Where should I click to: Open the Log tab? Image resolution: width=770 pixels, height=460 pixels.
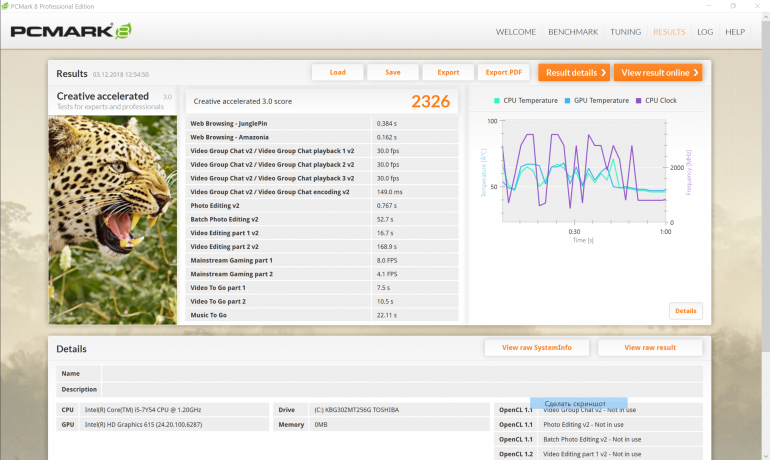coord(705,32)
